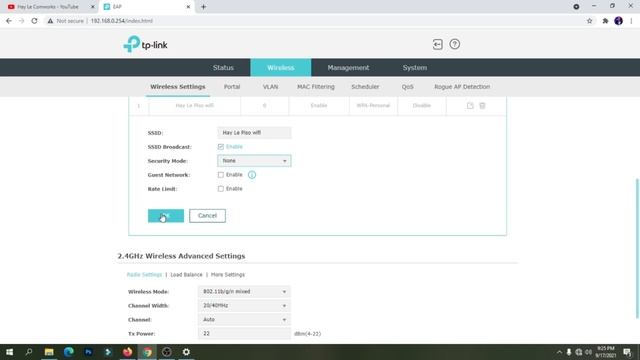Go to Status main tab
Screen dimensions: 640x360
[223, 68]
